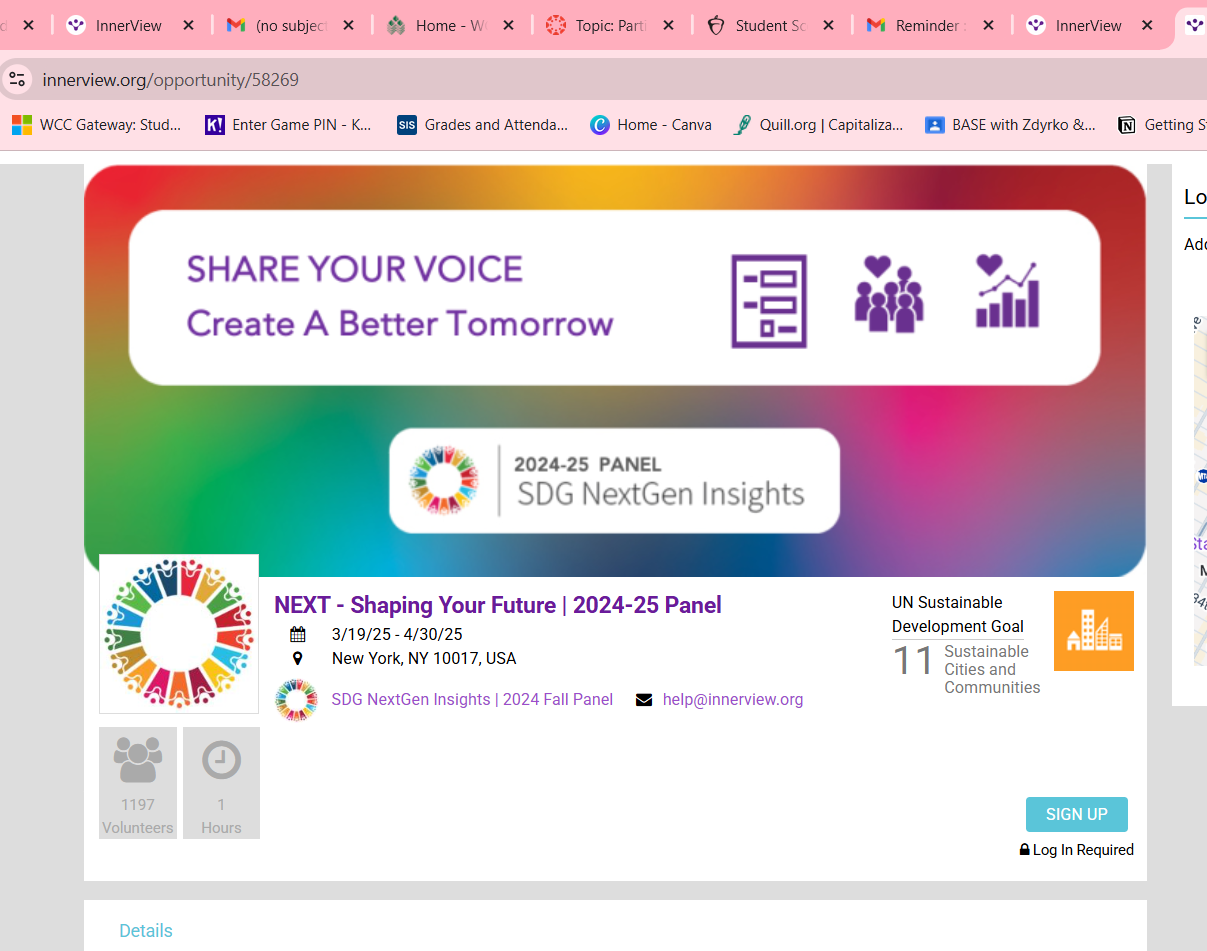Click the people with heart banner icon
The width and height of the screenshot is (1207, 951).
coord(889,294)
